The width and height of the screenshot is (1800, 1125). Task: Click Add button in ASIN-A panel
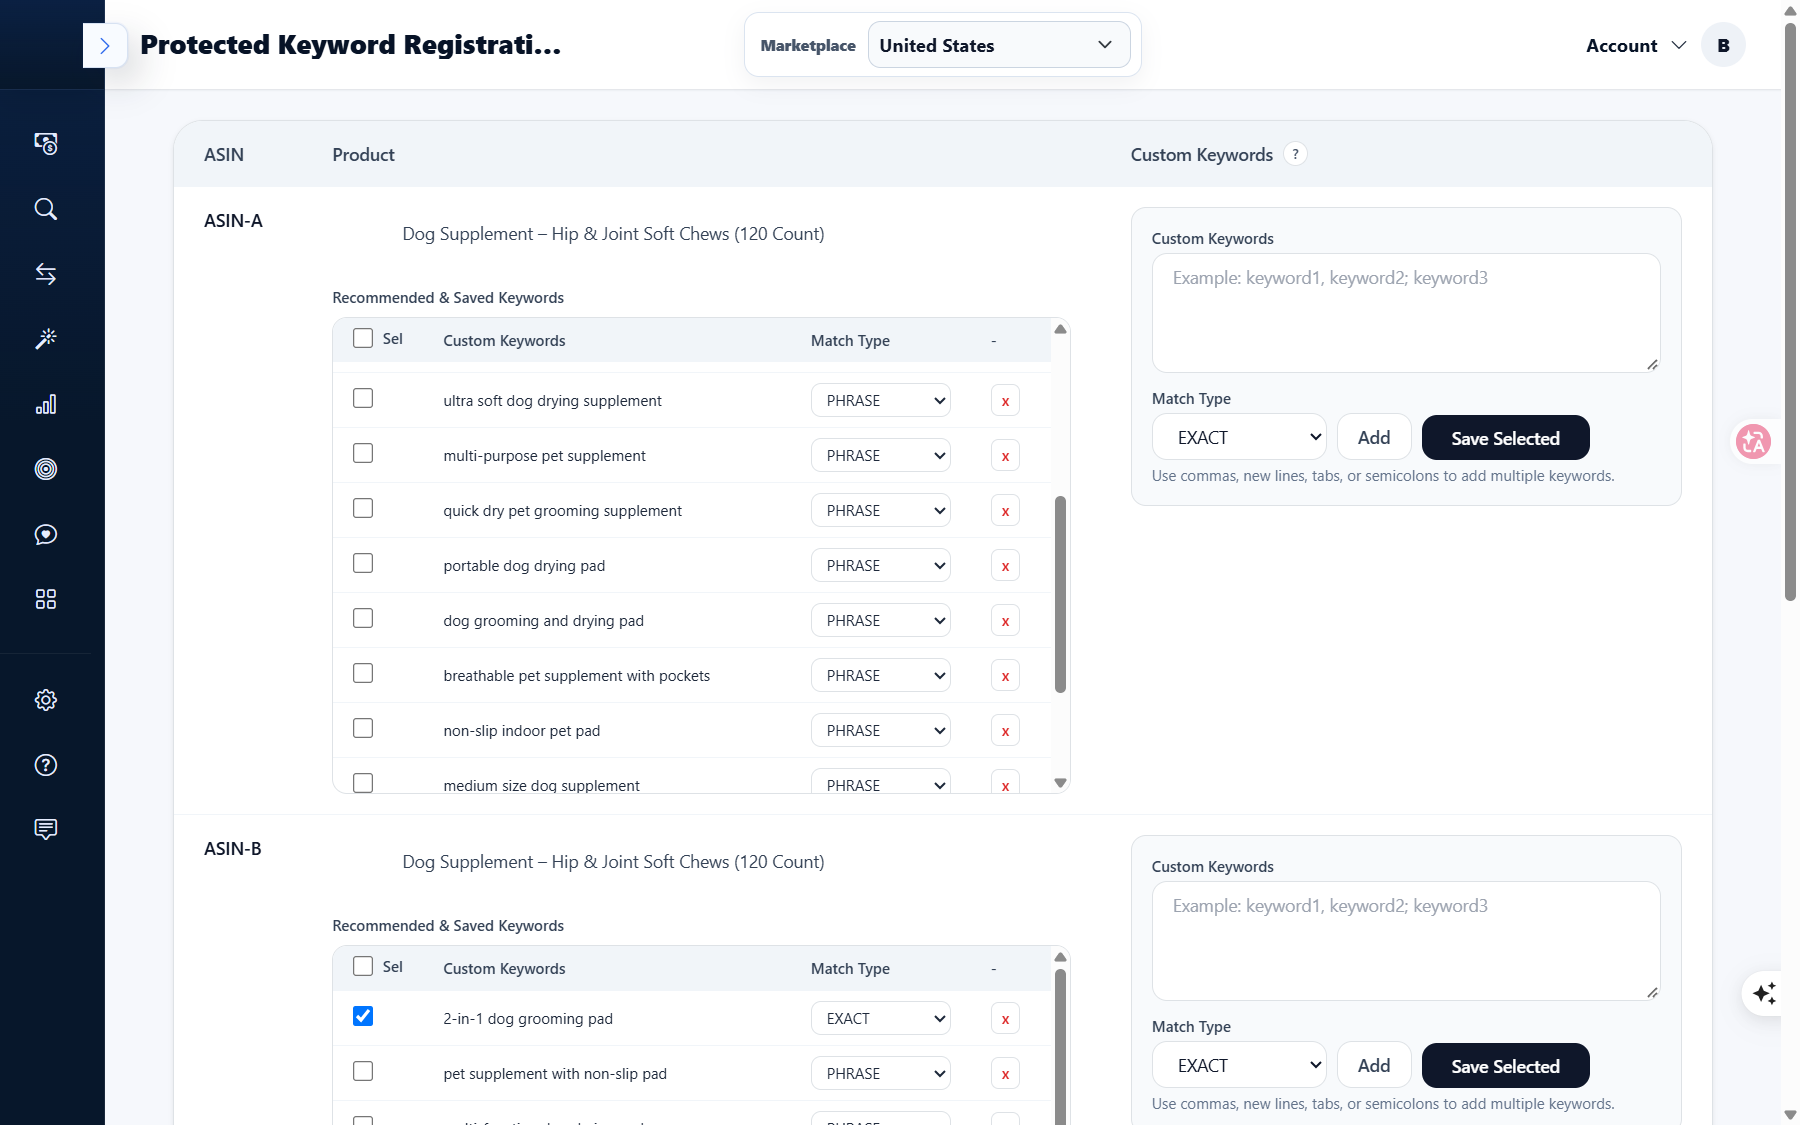click(1374, 438)
